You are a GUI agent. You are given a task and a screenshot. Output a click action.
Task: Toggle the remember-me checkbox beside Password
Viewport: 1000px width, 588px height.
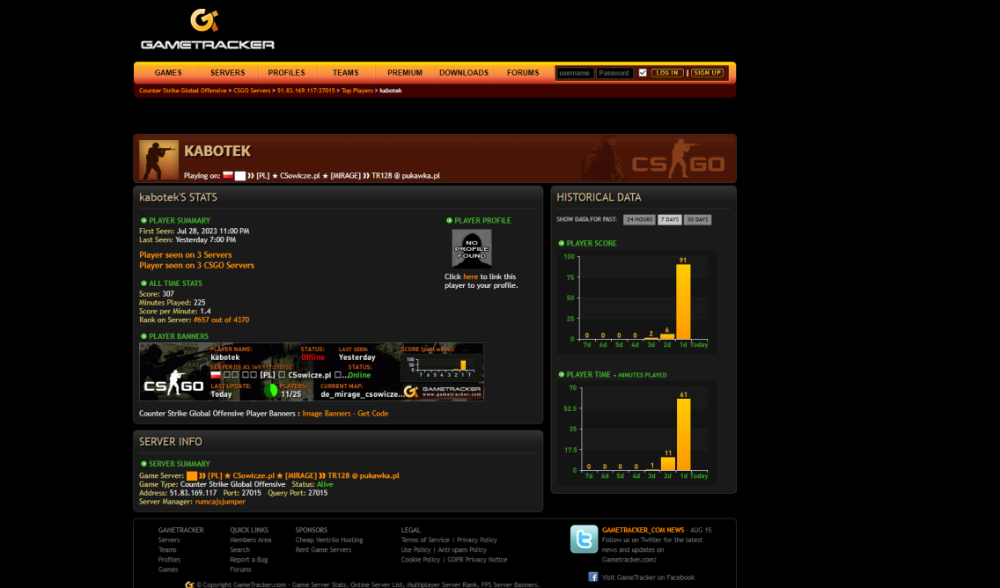pos(642,73)
